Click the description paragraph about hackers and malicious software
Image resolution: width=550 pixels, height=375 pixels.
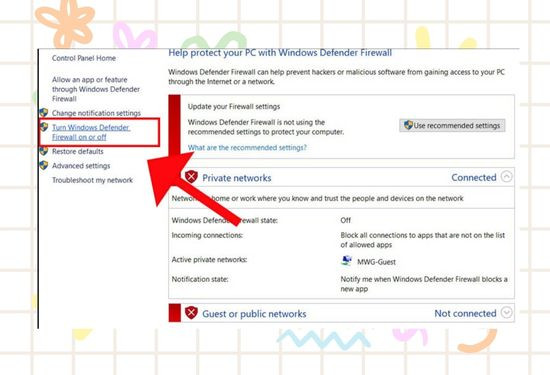click(x=336, y=77)
